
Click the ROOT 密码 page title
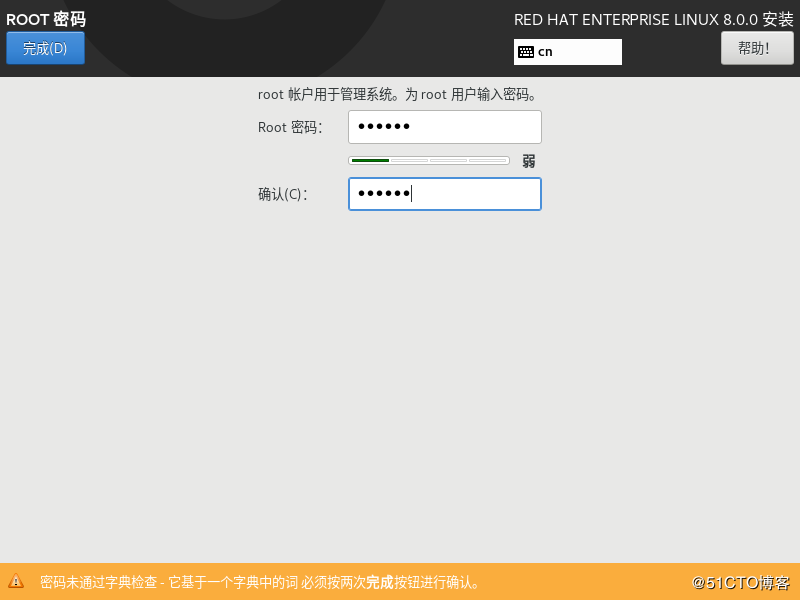(46, 18)
